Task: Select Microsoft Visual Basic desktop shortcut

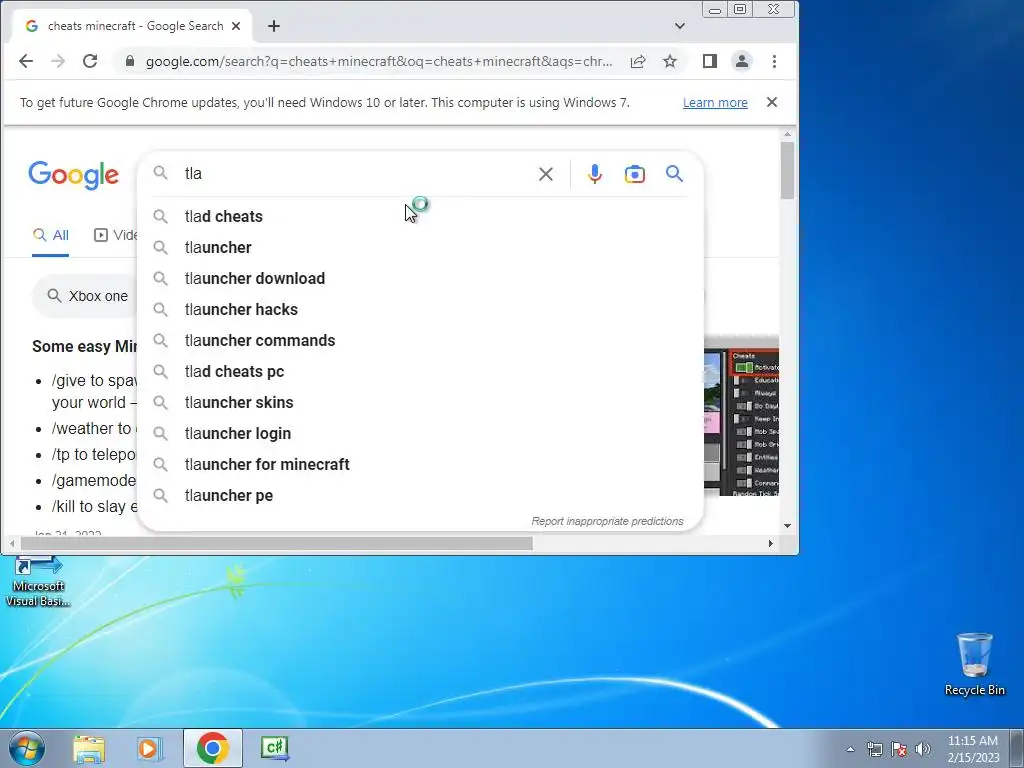Action: [x=38, y=581]
